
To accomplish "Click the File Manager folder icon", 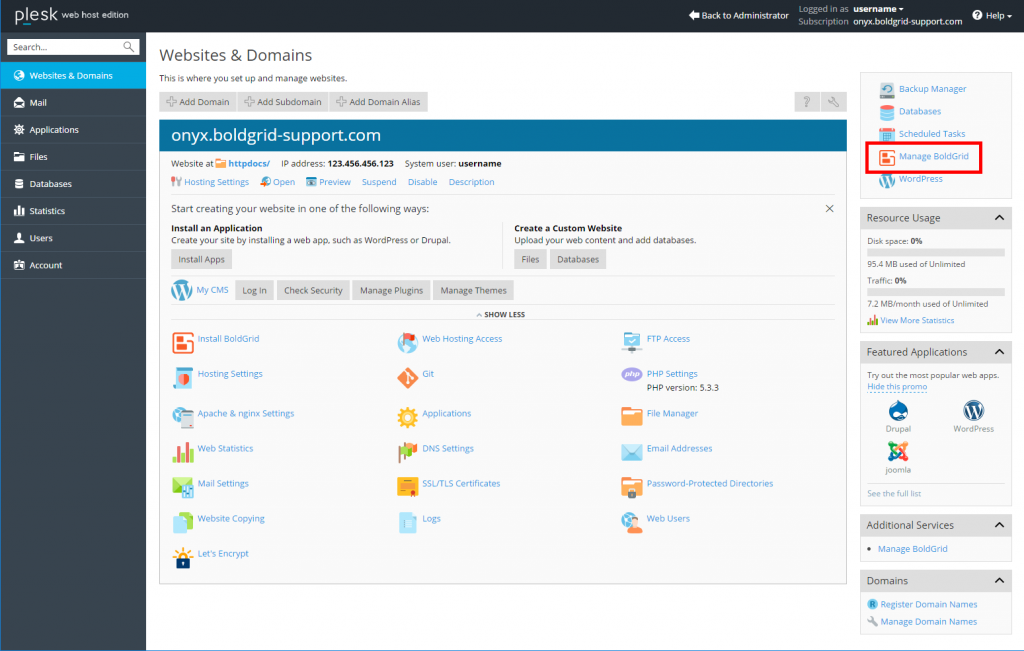I will [632, 417].
